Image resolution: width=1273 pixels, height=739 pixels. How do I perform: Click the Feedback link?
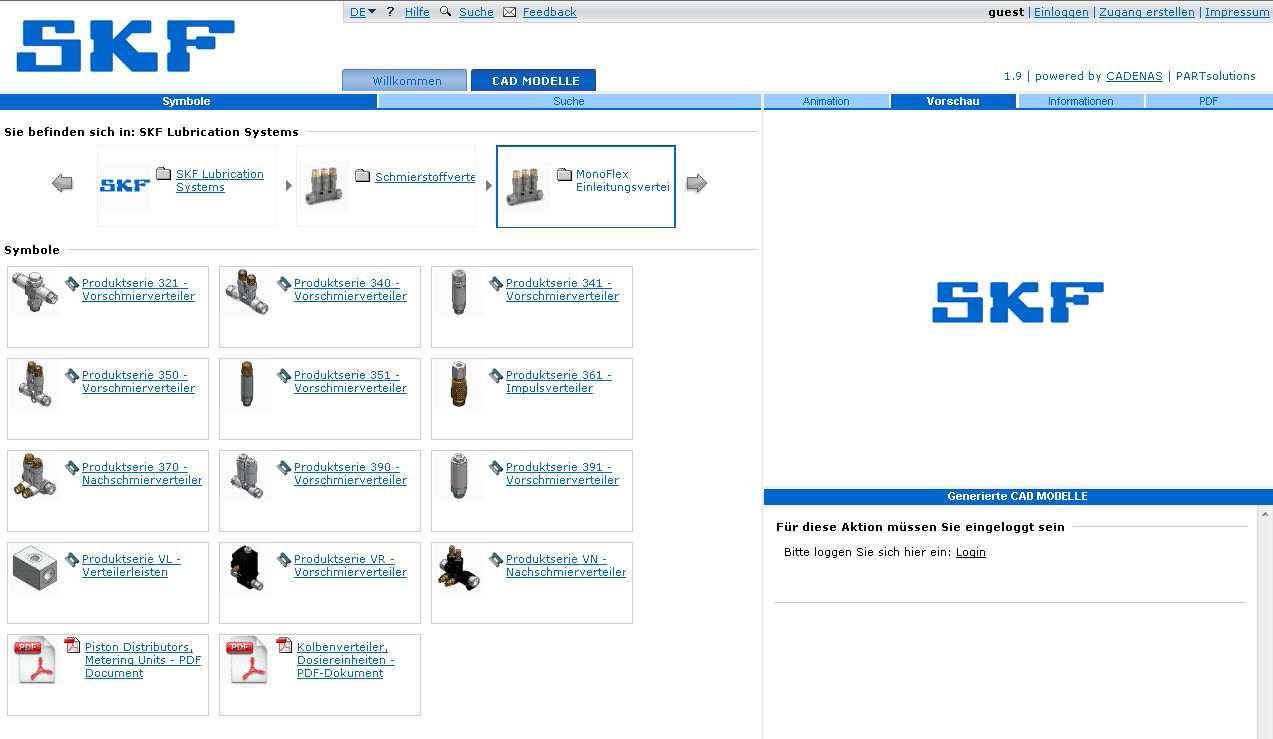coord(550,12)
